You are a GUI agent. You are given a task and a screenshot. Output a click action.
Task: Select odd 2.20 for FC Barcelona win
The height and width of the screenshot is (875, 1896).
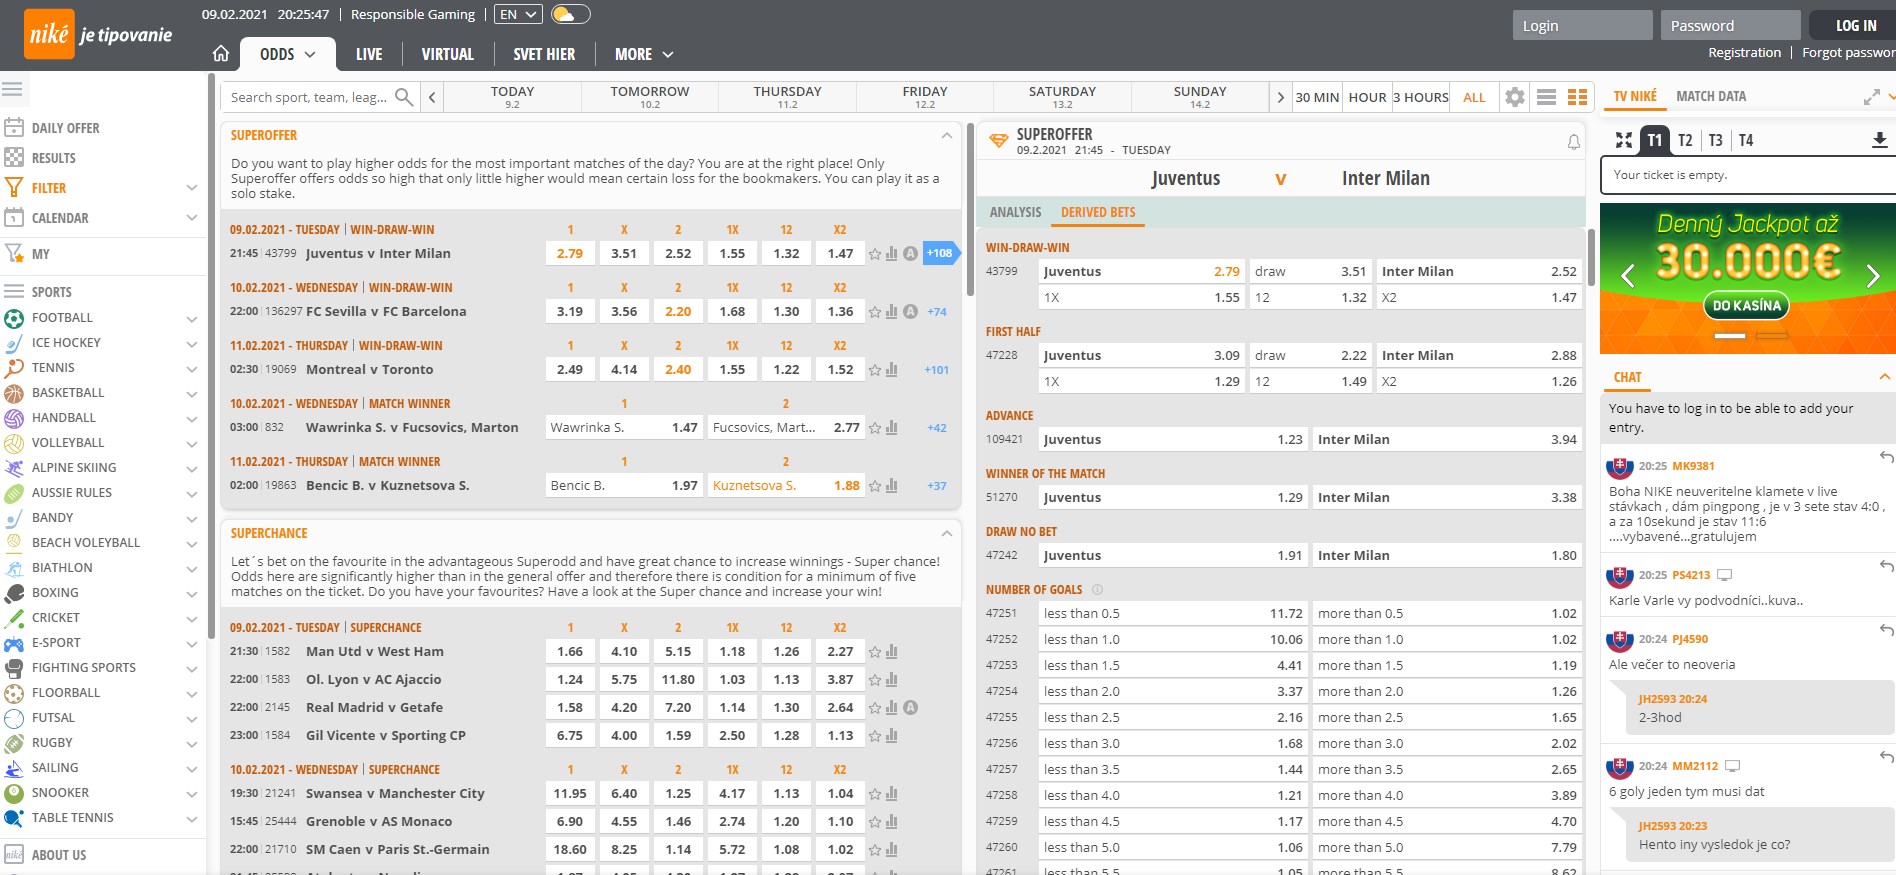click(x=678, y=312)
